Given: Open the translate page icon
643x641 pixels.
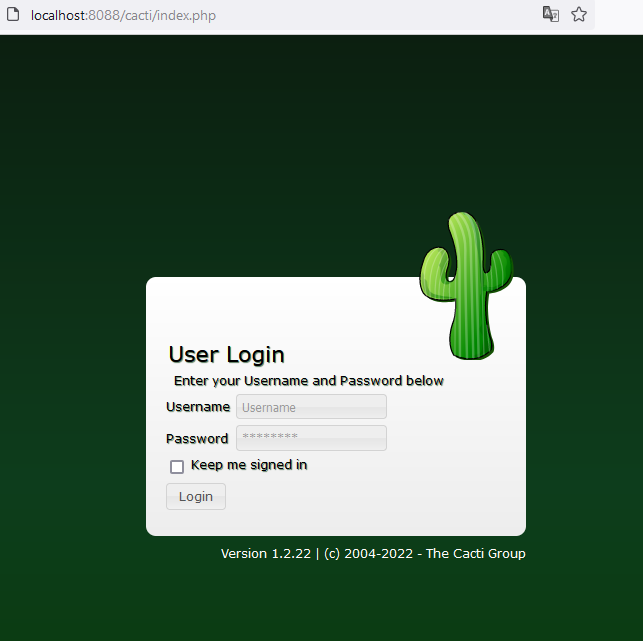Looking at the screenshot, I should 550,14.
